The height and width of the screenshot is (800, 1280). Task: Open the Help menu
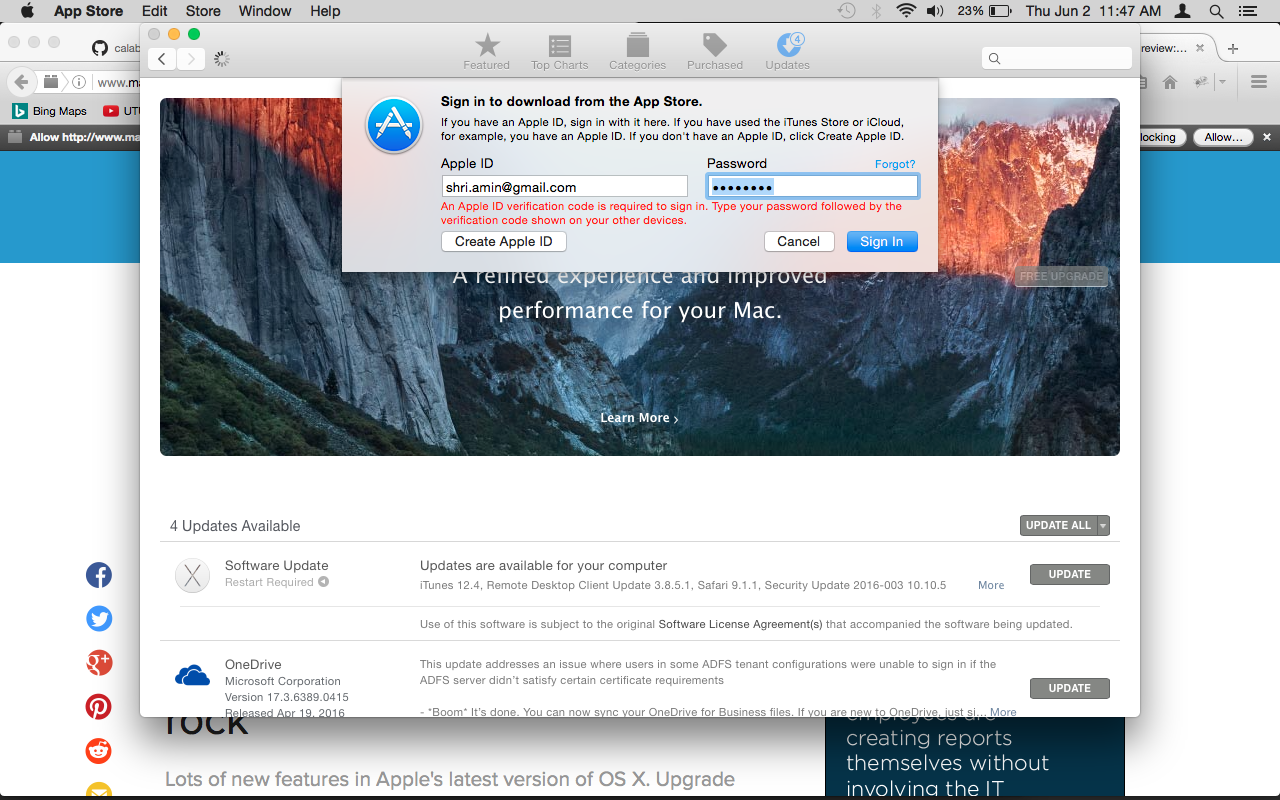click(x=325, y=11)
